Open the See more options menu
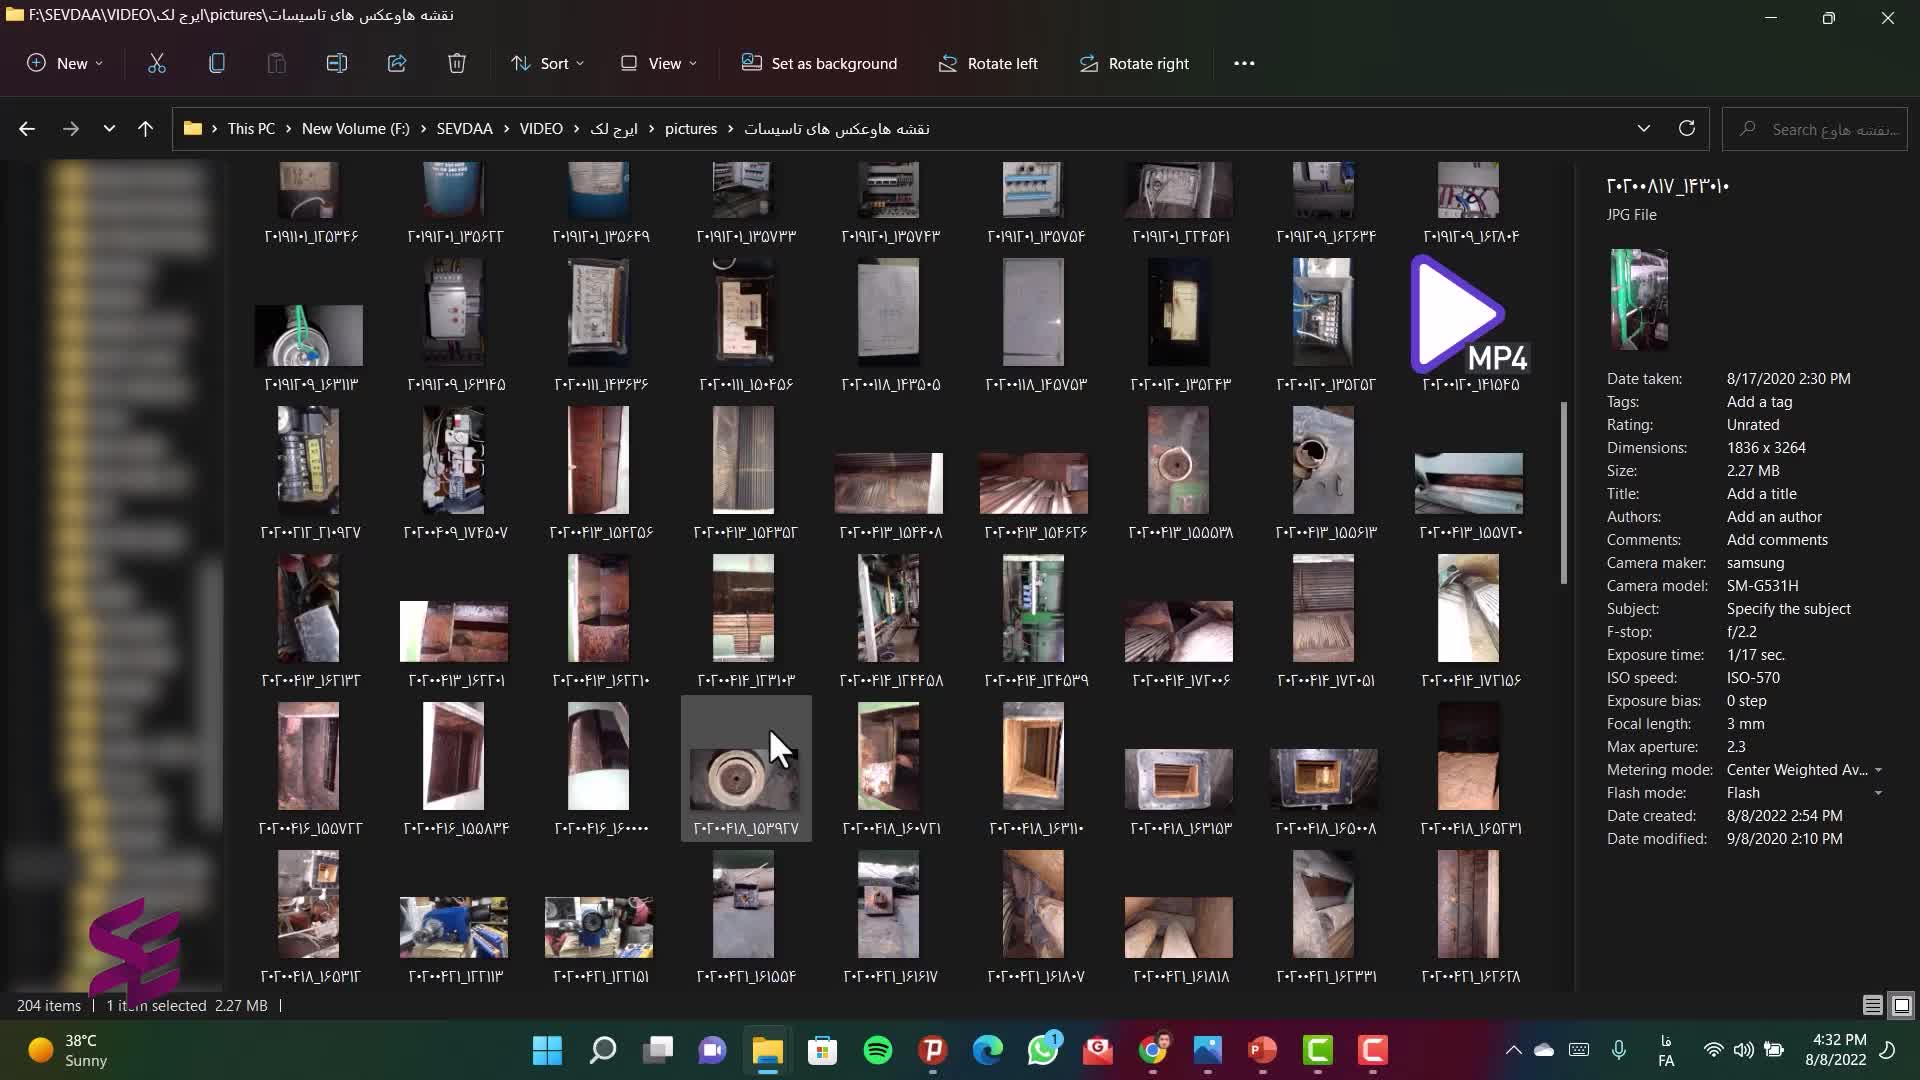 [1244, 63]
